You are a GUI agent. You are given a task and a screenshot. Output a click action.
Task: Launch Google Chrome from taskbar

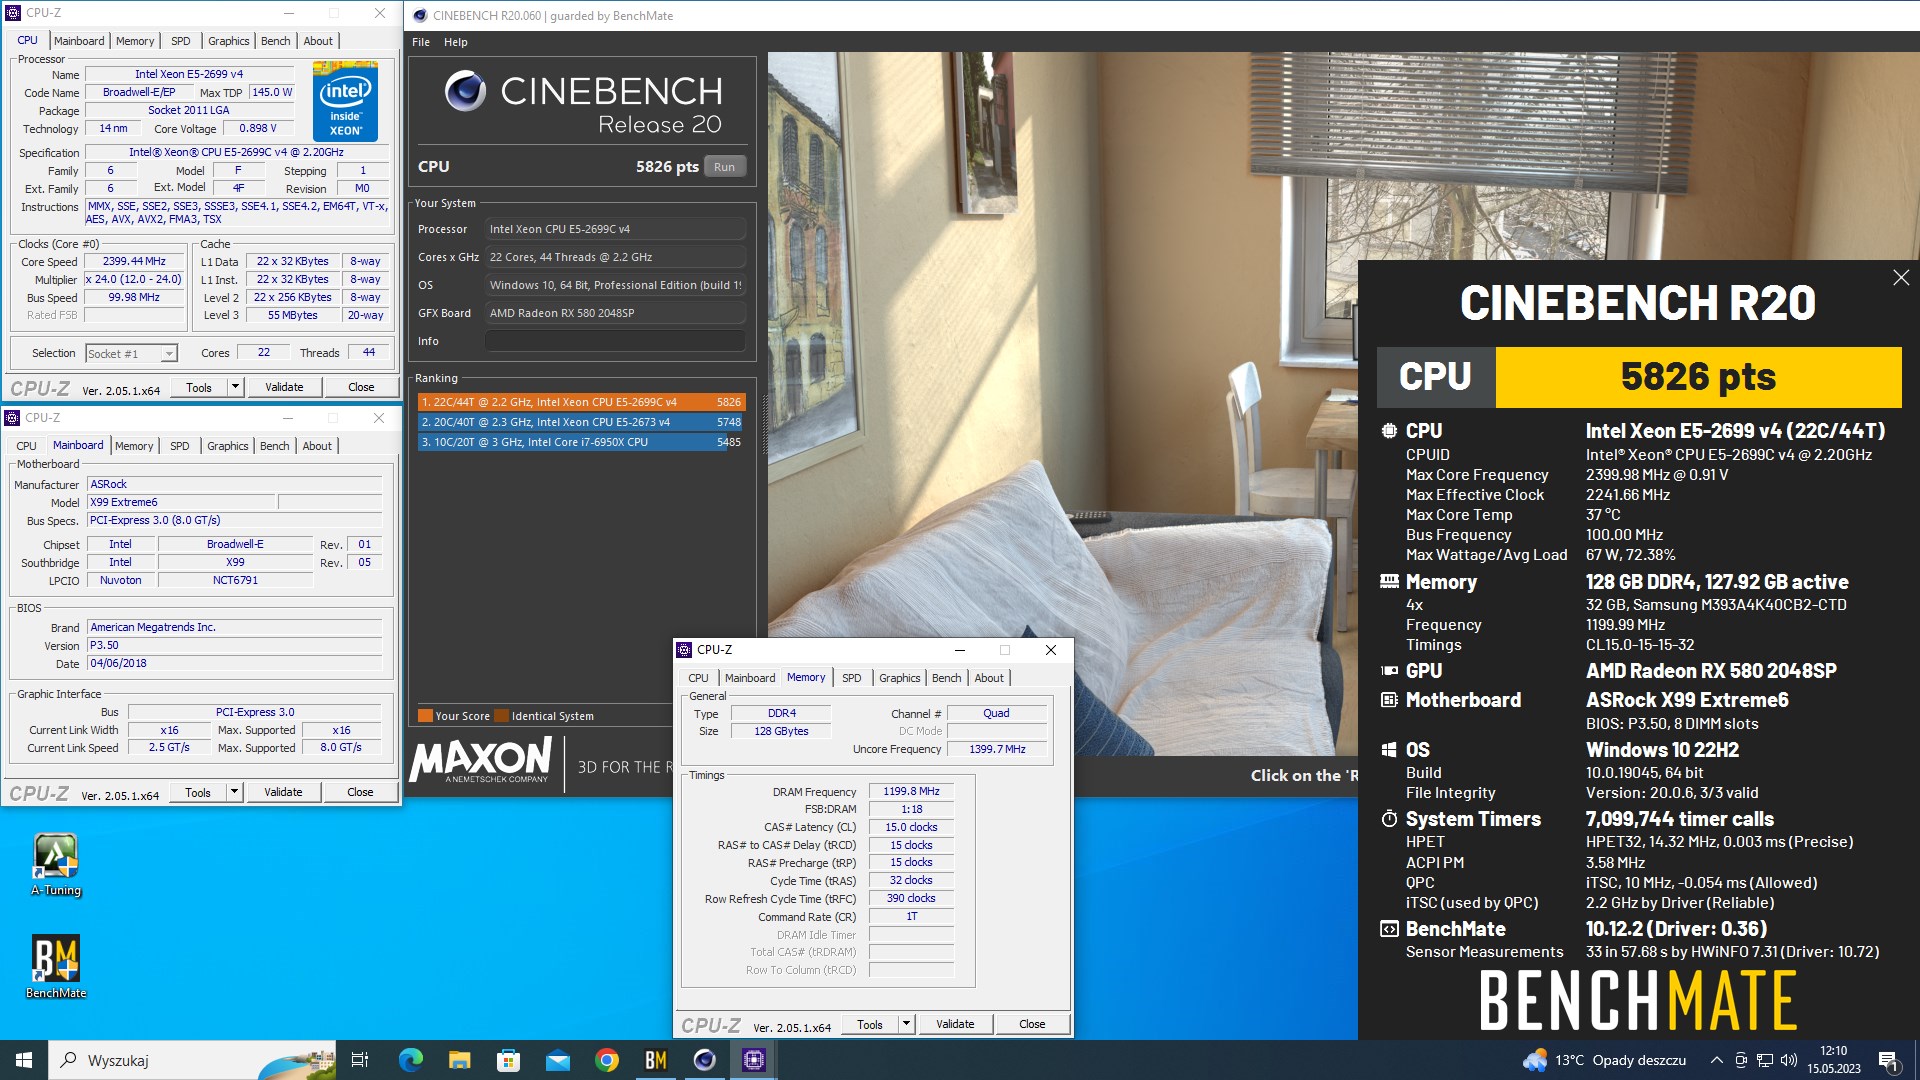[x=606, y=1060]
